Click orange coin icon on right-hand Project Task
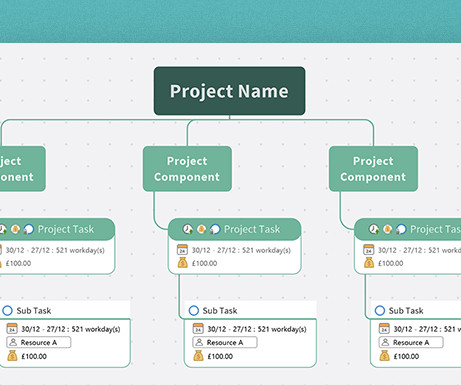This screenshot has width=461, height=385. pos(387,229)
